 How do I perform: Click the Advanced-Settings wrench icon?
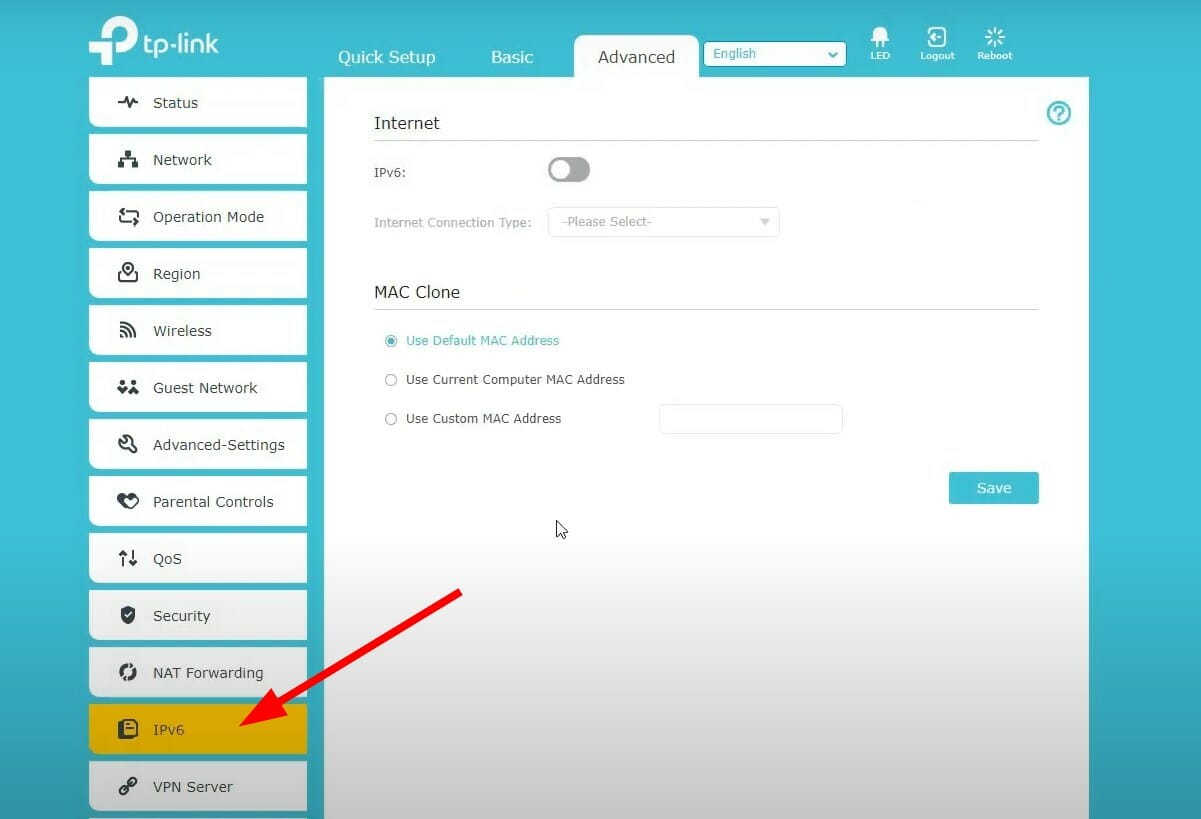(128, 444)
